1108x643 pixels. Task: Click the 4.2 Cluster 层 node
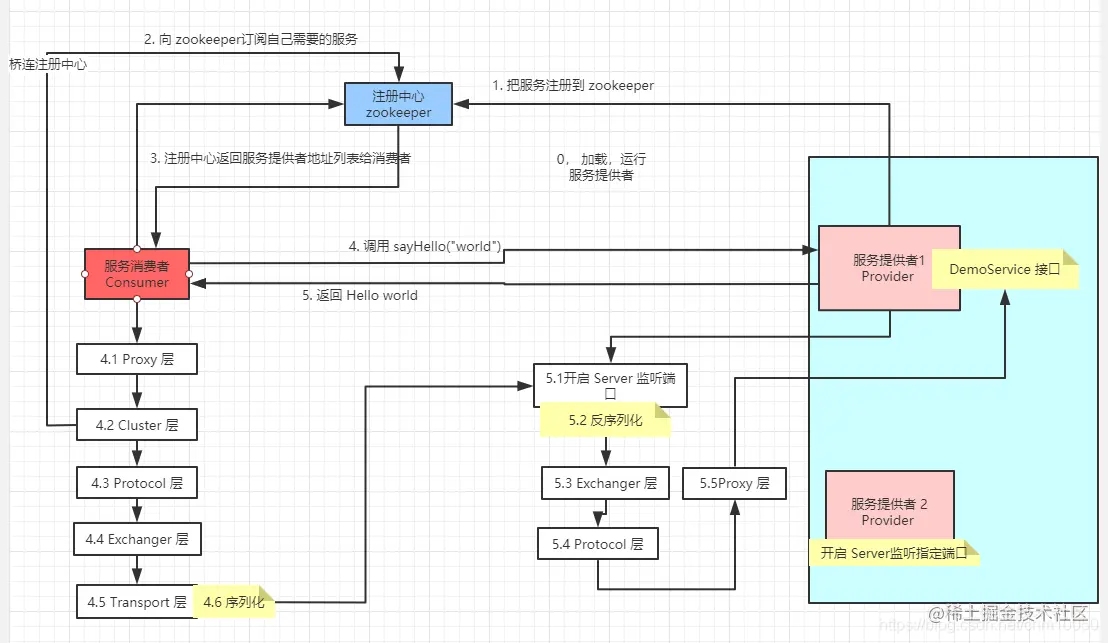(x=137, y=424)
